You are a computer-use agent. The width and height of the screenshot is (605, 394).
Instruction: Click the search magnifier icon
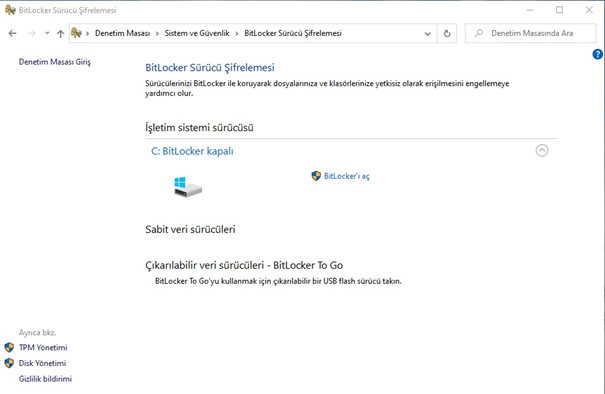click(479, 33)
